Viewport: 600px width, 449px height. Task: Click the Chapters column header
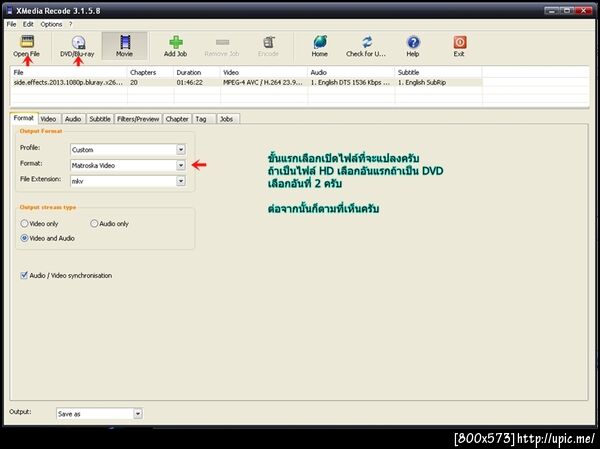[150, 72]
